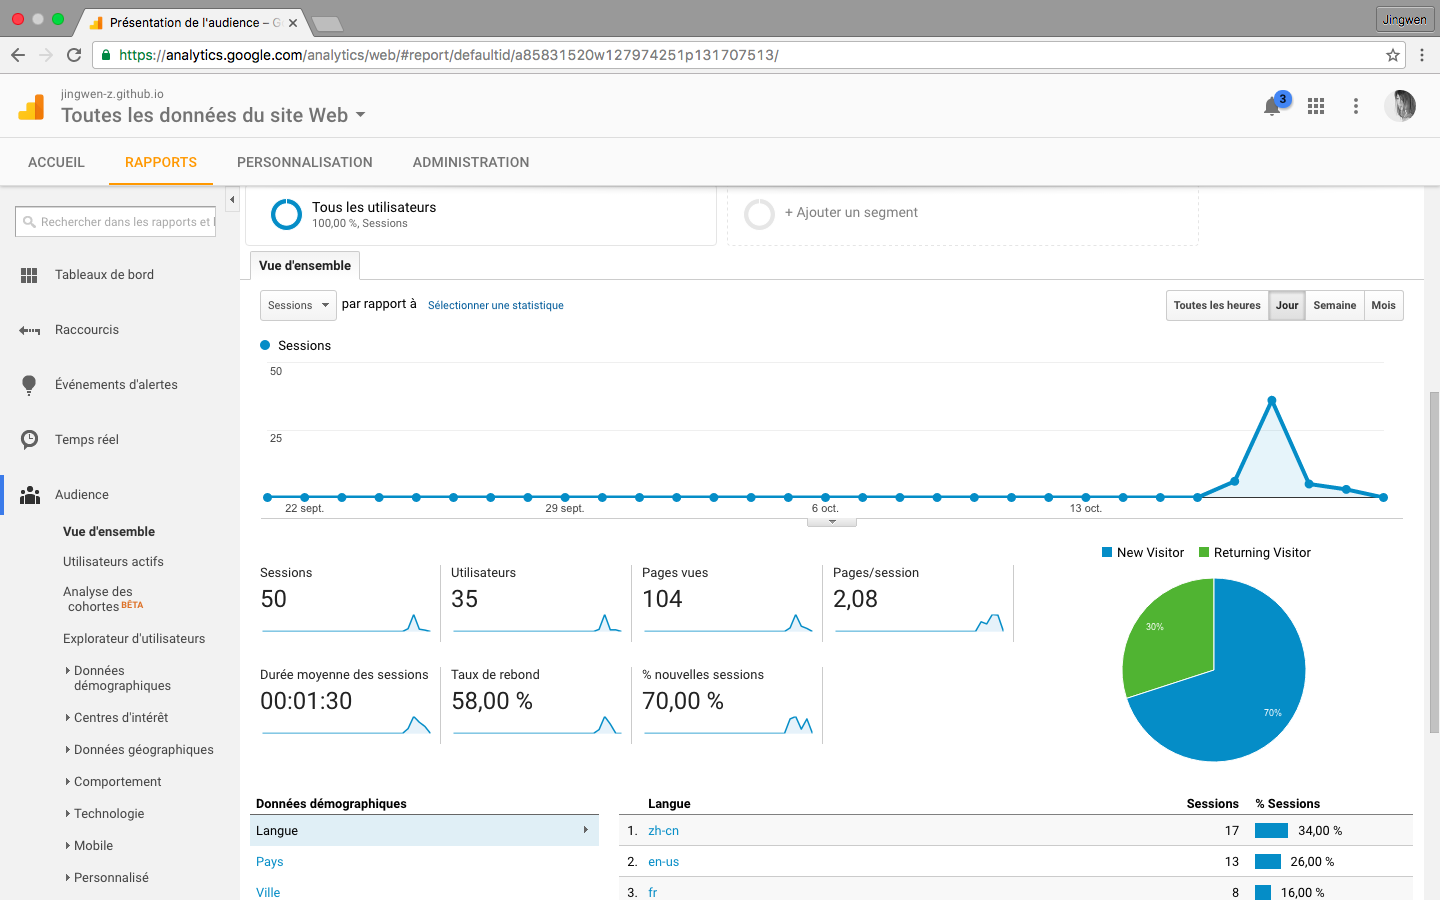Switch to the ACCUEIL tab

[56, 162]
